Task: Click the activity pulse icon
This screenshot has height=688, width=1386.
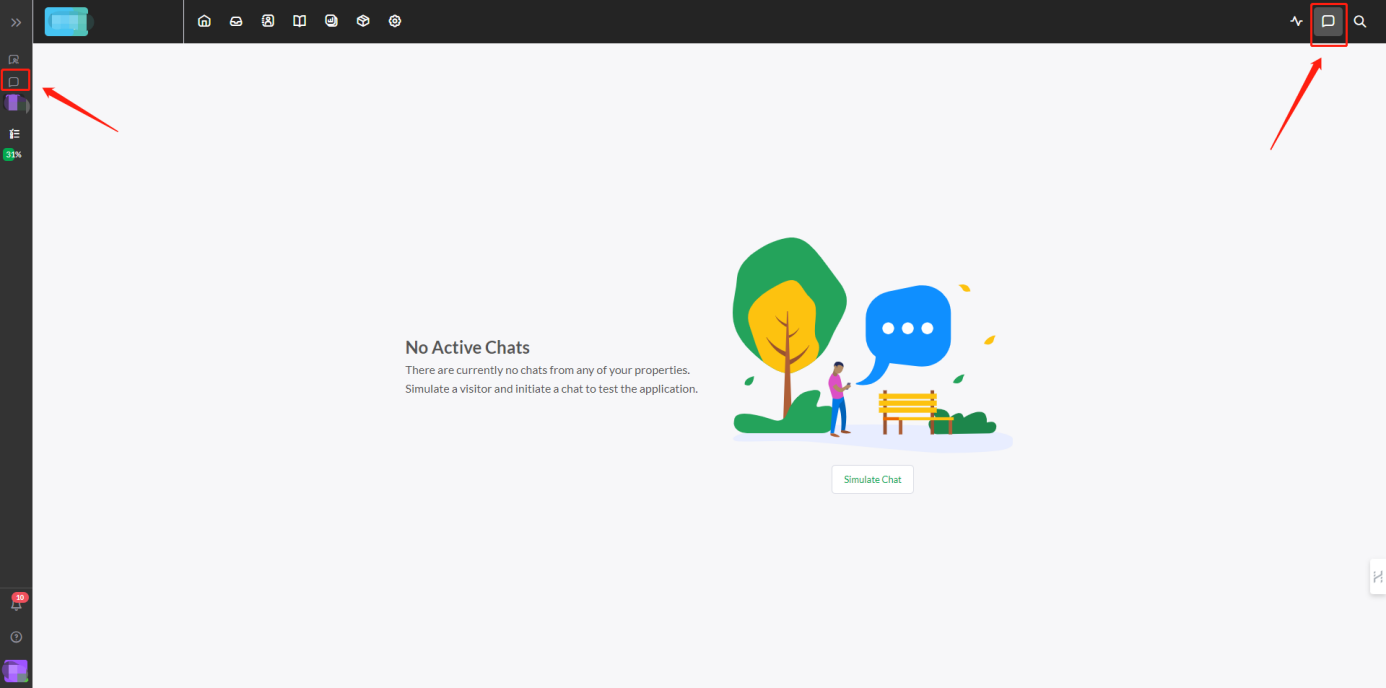Action: click(x=1297, y=21)
